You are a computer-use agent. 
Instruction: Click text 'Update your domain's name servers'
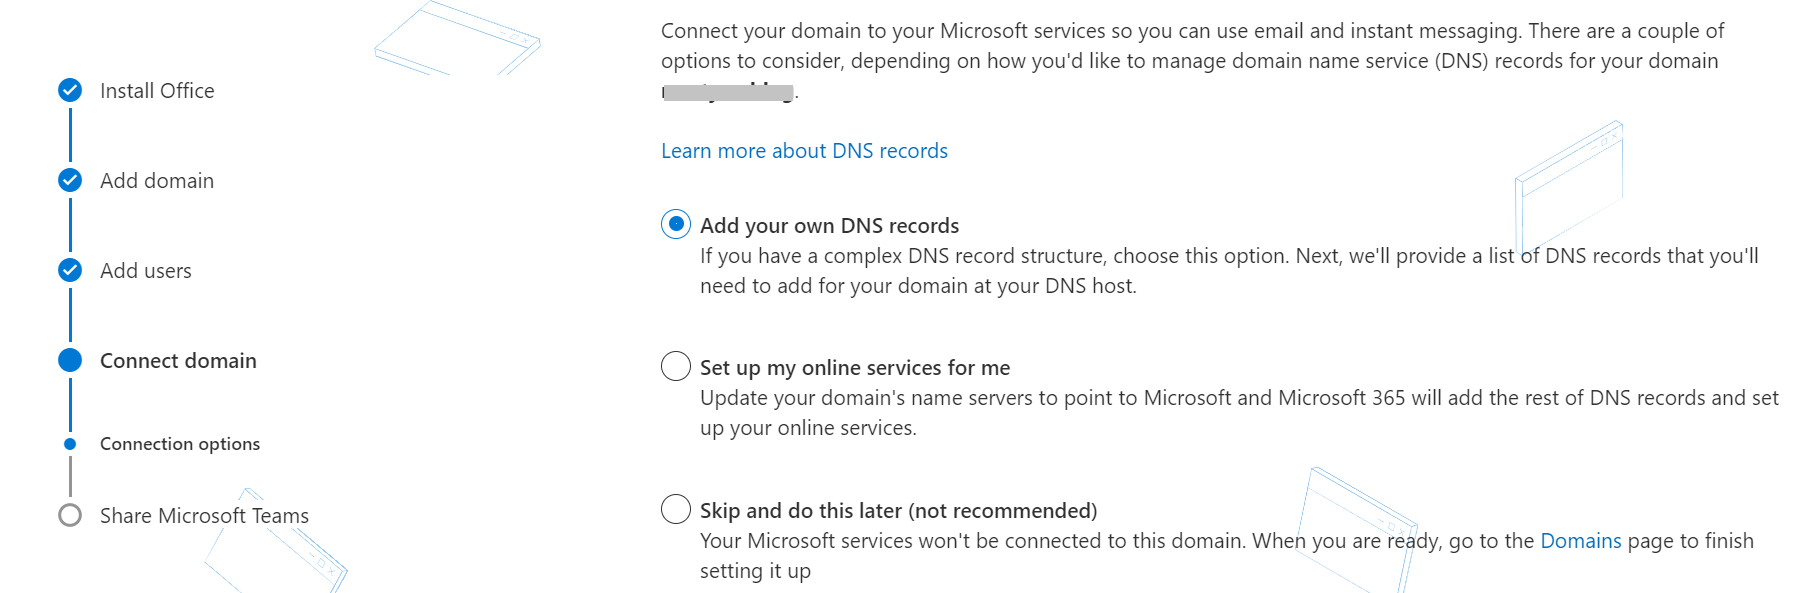click(866, 398)
